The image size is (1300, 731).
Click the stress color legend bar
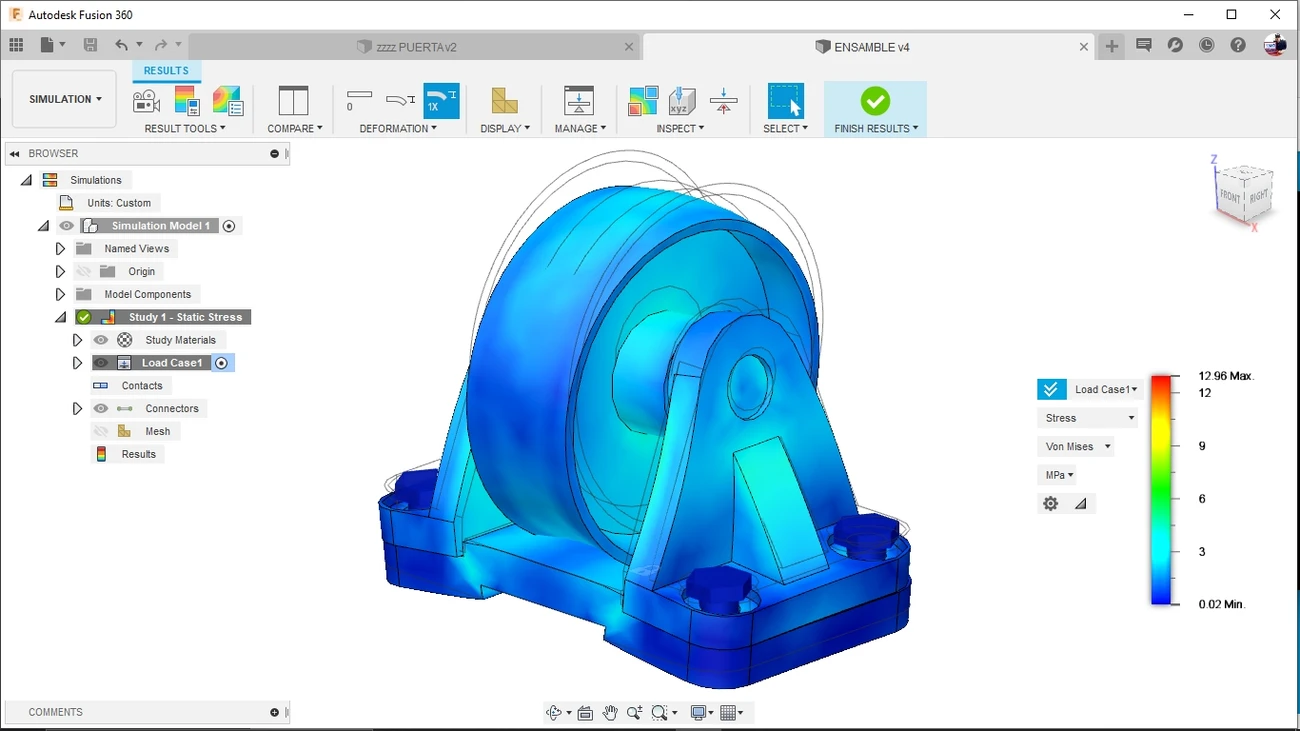(1160, 490)
